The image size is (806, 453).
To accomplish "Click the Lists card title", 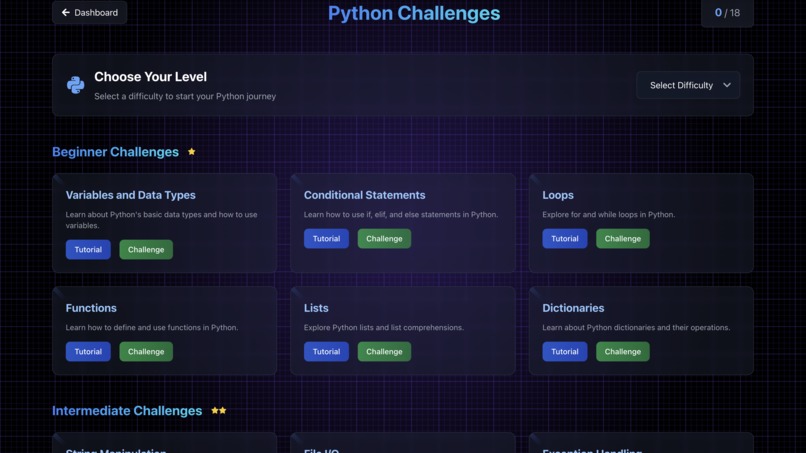I will tap(316, 307).
